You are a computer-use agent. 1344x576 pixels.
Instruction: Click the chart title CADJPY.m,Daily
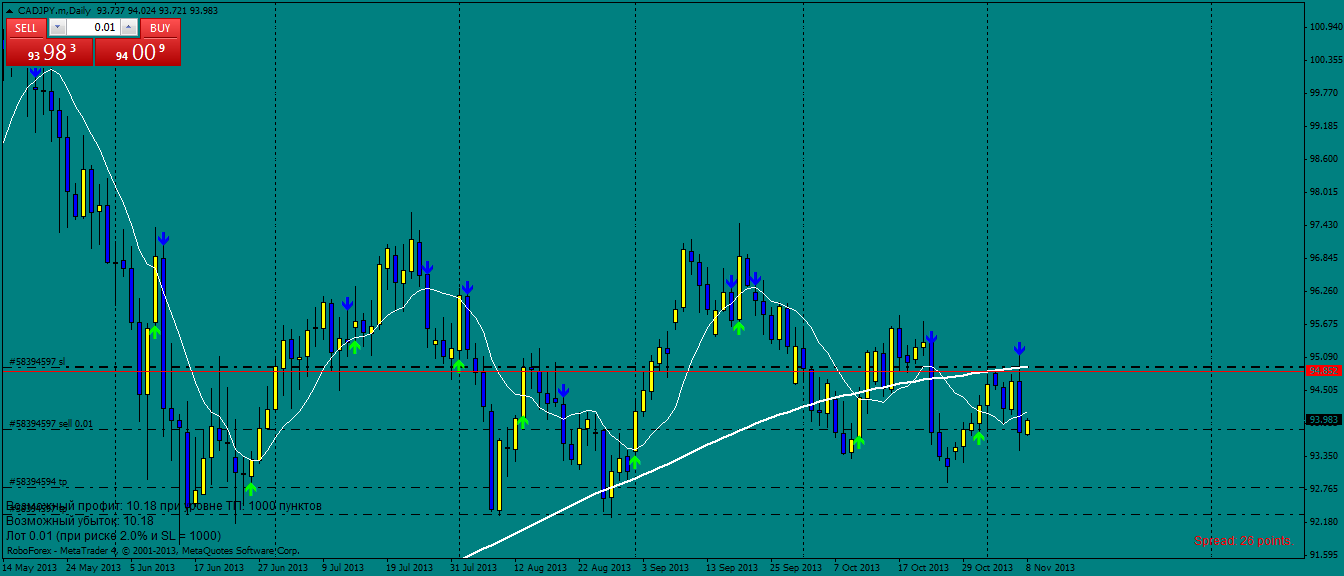click(54, 10)
